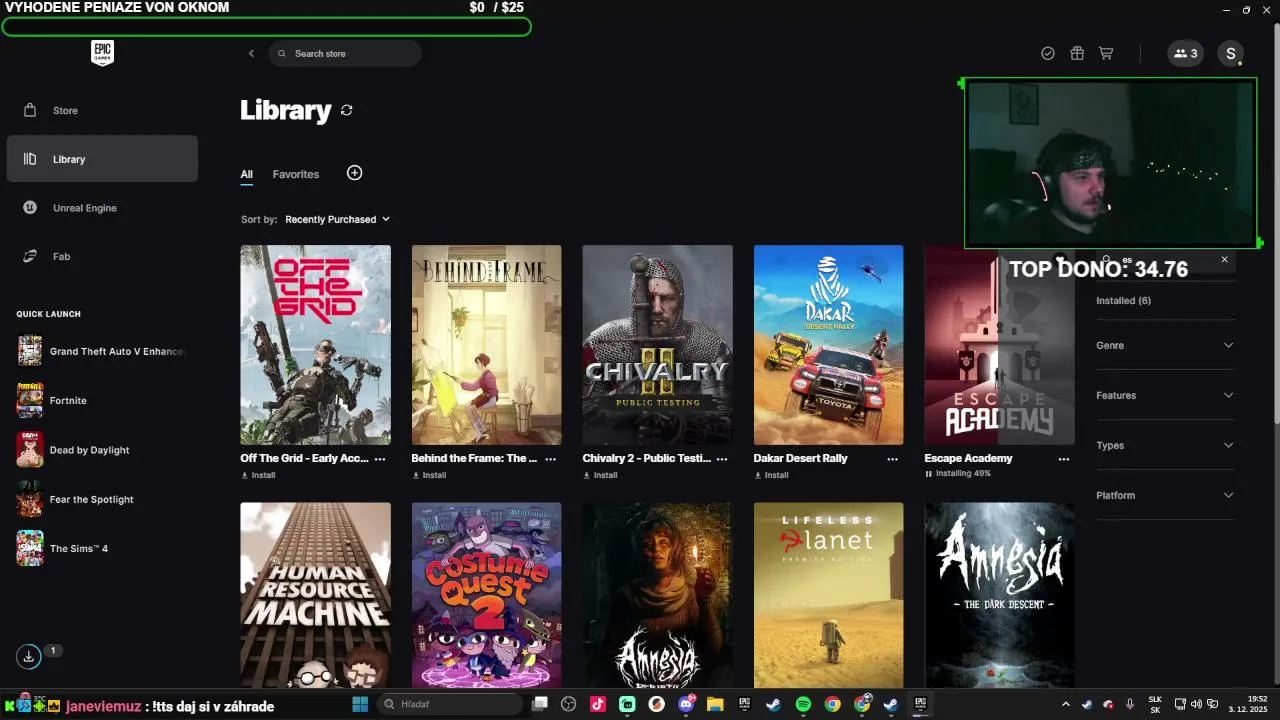The width and height of the screenshot is (1280, 720).
Task: Install Behind the Frame
Action: point(429,475)
